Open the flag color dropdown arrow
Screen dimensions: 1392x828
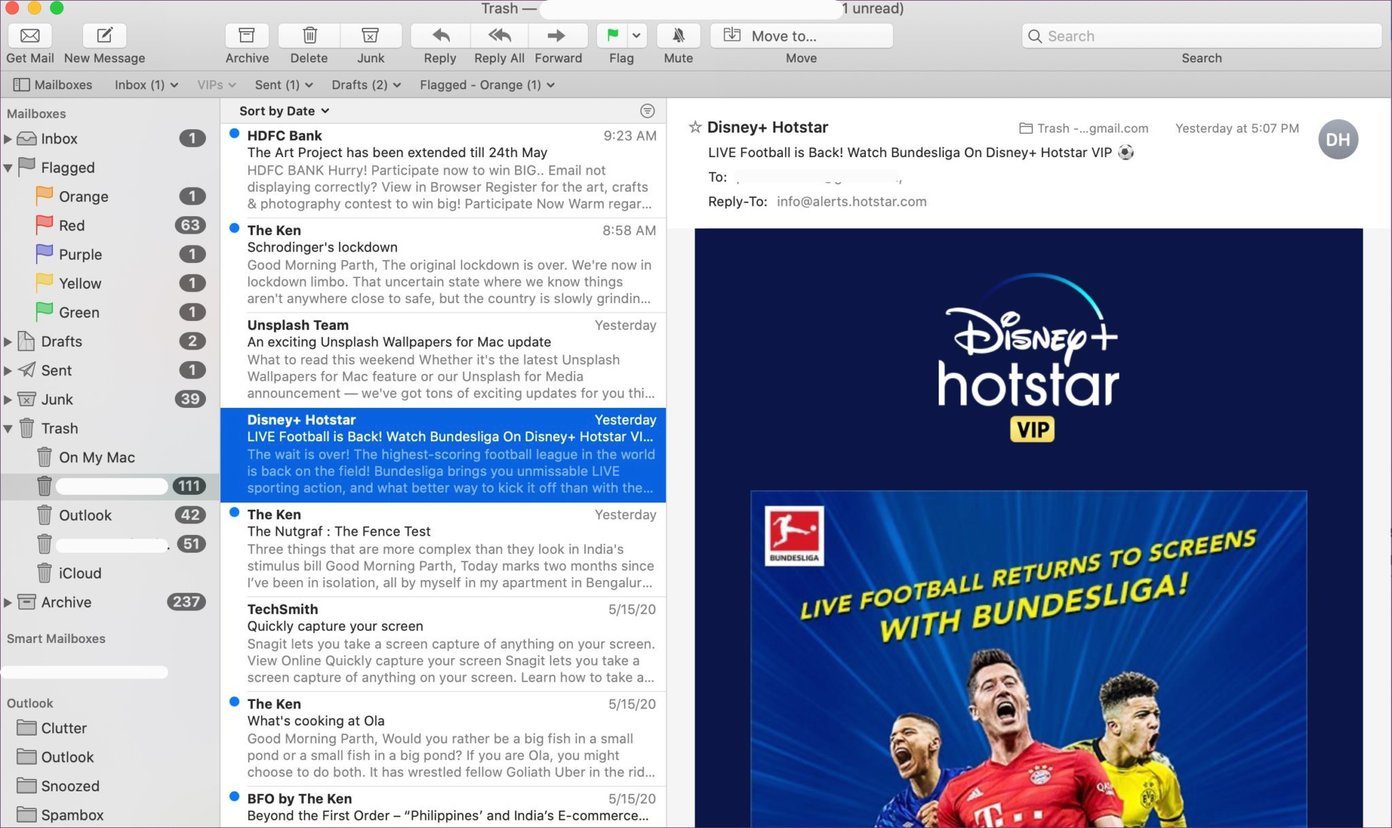coord(637,36)
